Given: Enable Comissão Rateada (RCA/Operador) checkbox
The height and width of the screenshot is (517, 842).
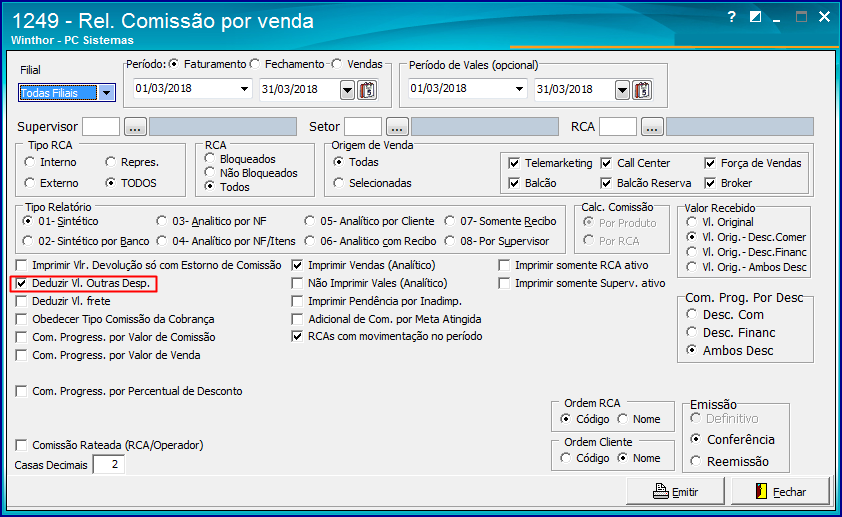Looking at the screenshot, I should 21,445.
